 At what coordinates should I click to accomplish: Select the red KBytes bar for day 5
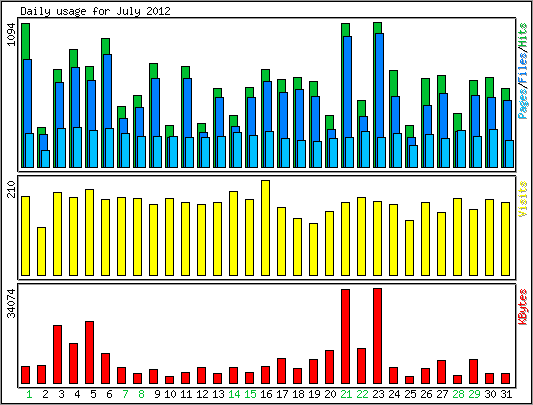pos(89,353)
